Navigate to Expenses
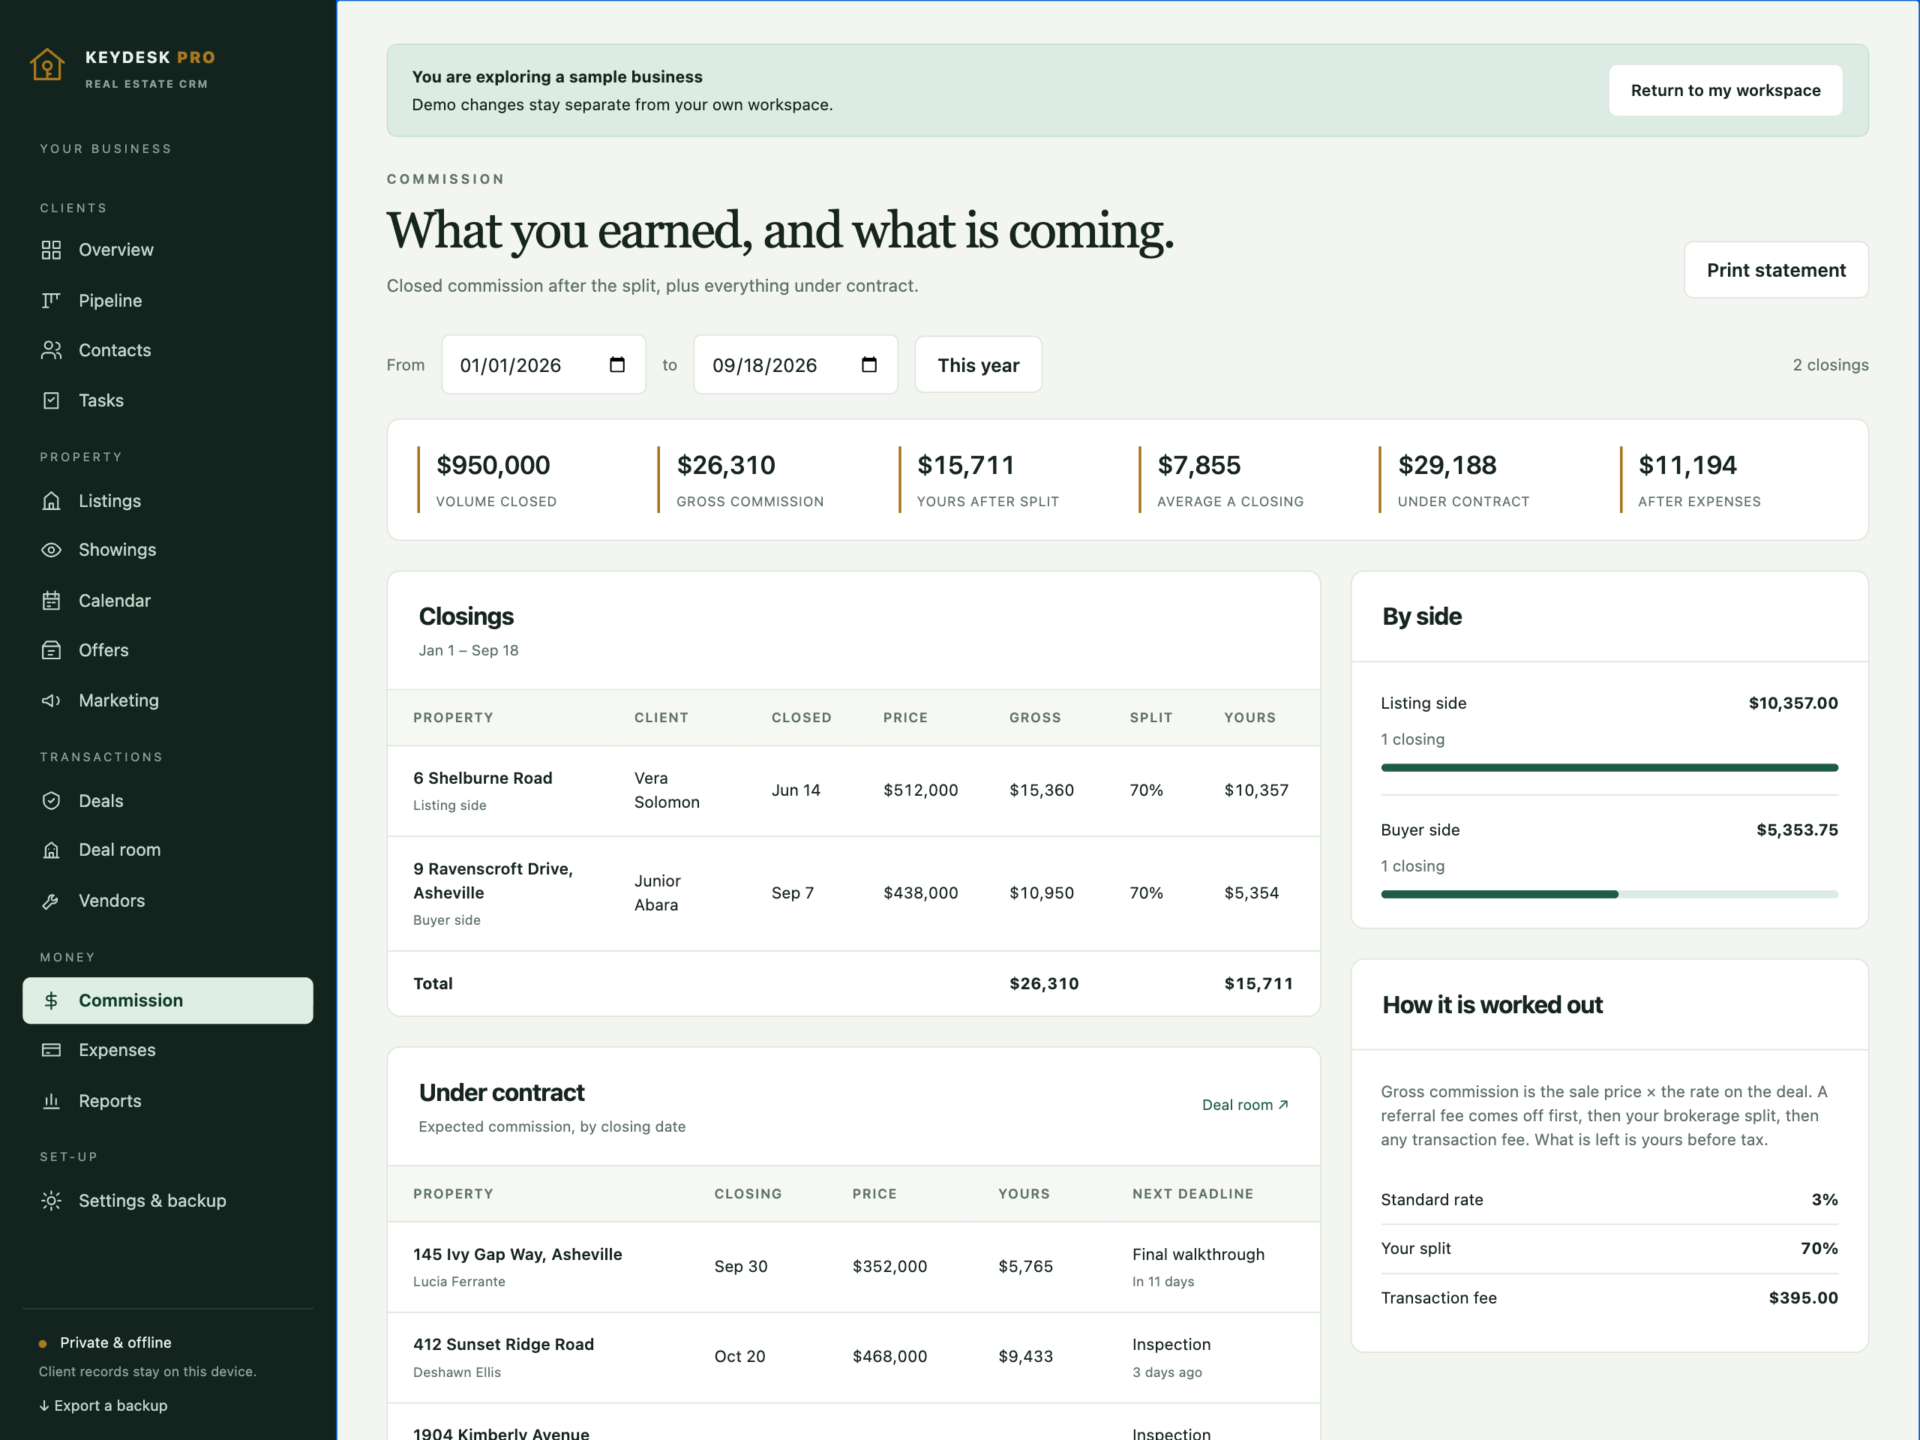This screenshot has height=1440, width=1920. pyautogui.click(x=168, y=1050)
